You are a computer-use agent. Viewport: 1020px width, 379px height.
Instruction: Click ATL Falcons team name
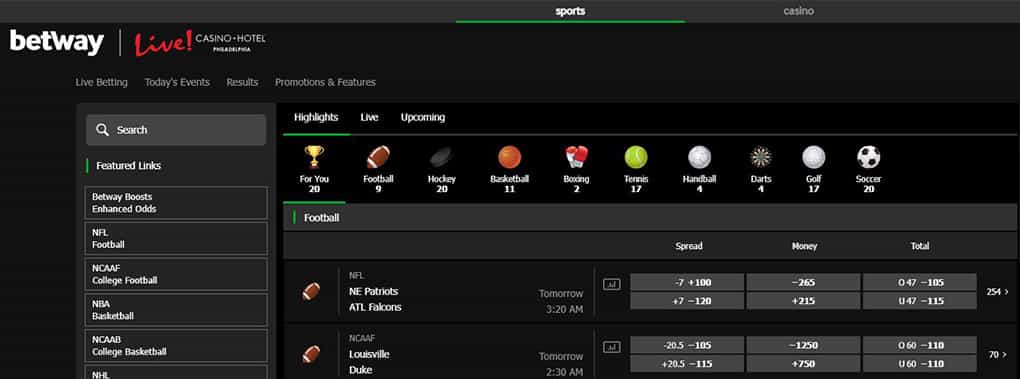[x=375, y=307]
